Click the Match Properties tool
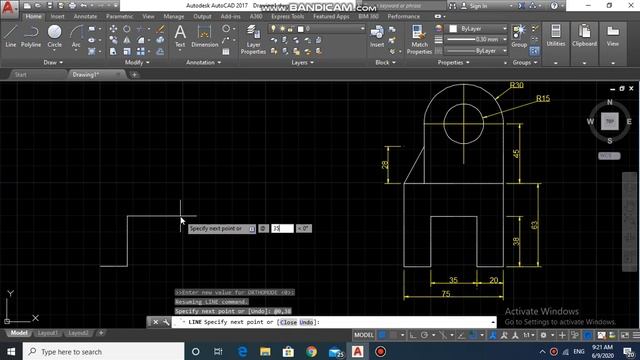The height and width of the screenshot is (360, 640). click(419, 39)
